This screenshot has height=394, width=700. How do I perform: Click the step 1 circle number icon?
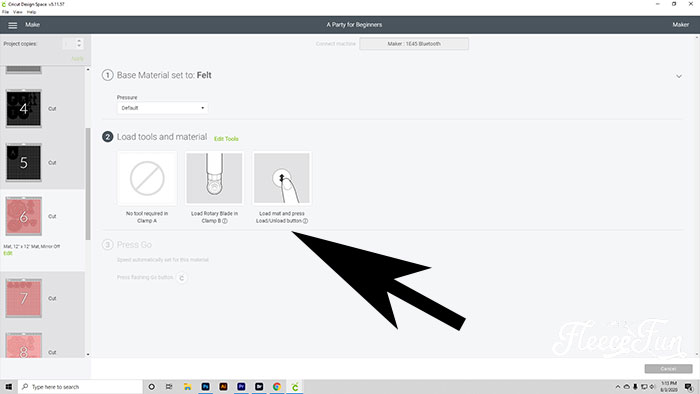108,75
